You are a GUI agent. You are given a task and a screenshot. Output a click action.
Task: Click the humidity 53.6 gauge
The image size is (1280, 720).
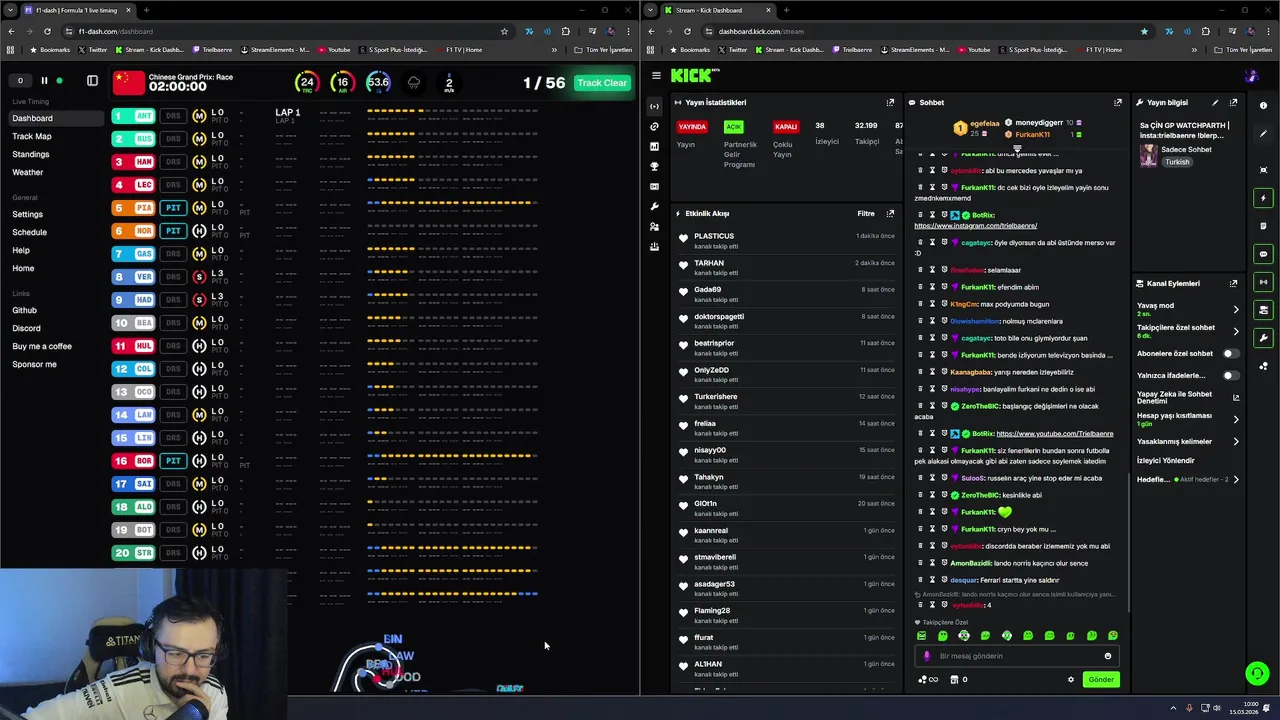point(378,83)
